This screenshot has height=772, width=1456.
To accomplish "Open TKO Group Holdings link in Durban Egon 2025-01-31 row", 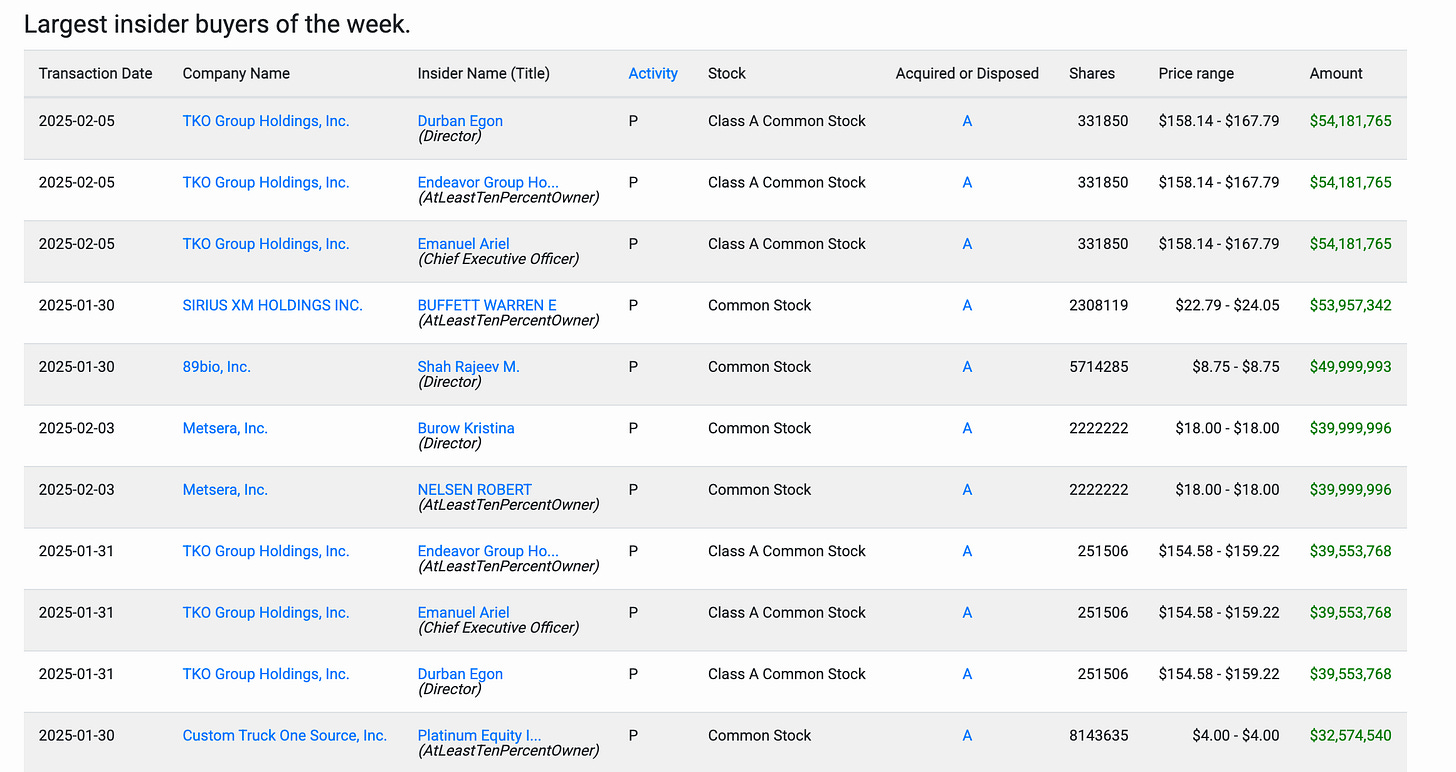I will point(266,674).
